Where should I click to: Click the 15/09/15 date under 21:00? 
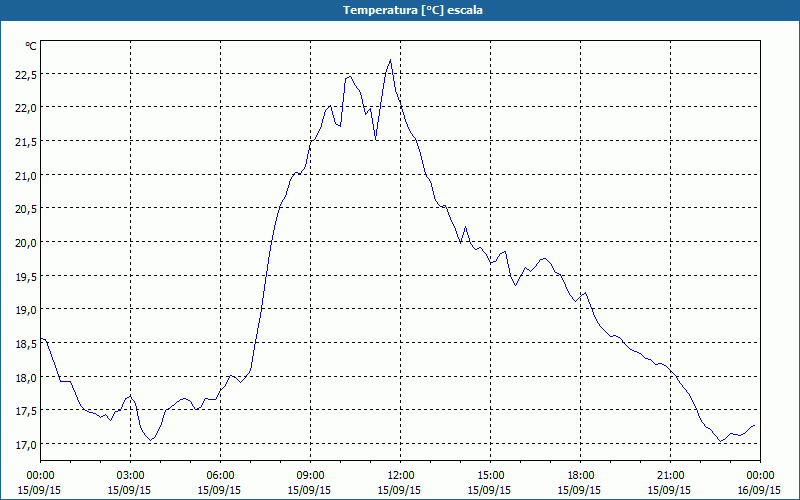[x=669, y=490]
